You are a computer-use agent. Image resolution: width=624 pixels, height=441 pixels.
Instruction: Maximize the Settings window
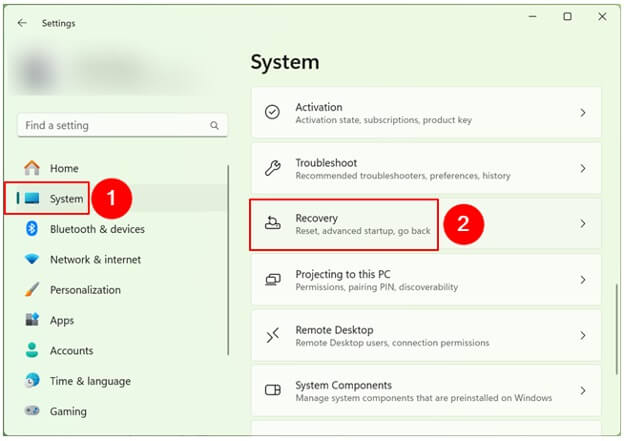[567, 16]
